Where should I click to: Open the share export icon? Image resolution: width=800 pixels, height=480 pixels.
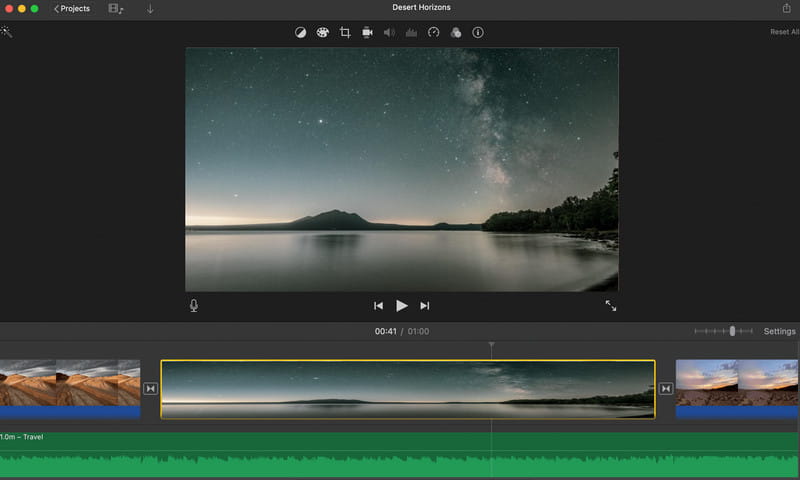786,8
